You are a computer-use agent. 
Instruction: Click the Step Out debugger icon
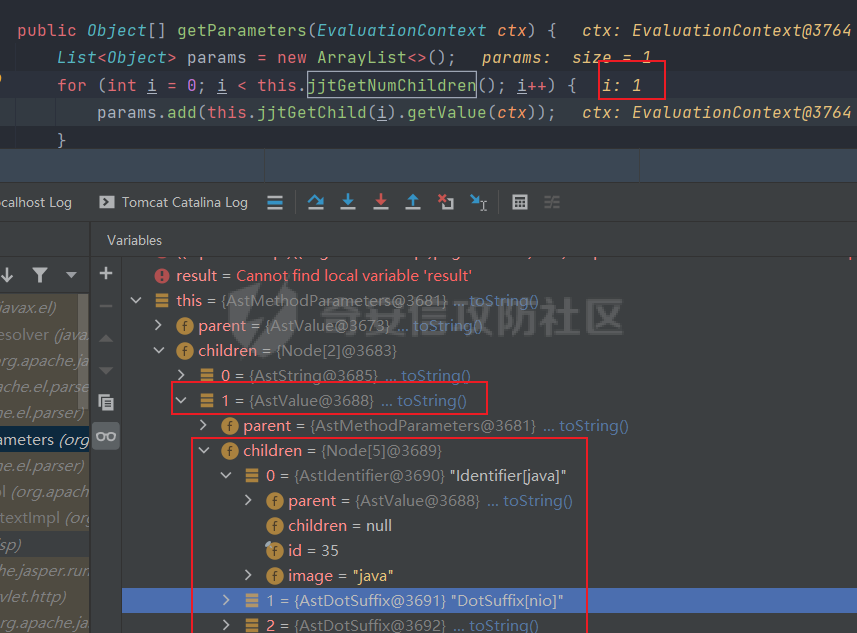click(412, 202)
